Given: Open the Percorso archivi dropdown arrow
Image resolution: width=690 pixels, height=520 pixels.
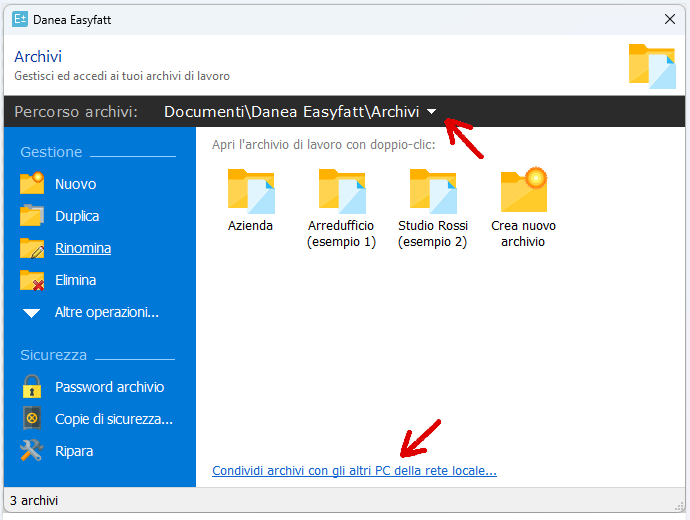Looking at the screenshot, I should pyautogui.click(x=431, y=112).
